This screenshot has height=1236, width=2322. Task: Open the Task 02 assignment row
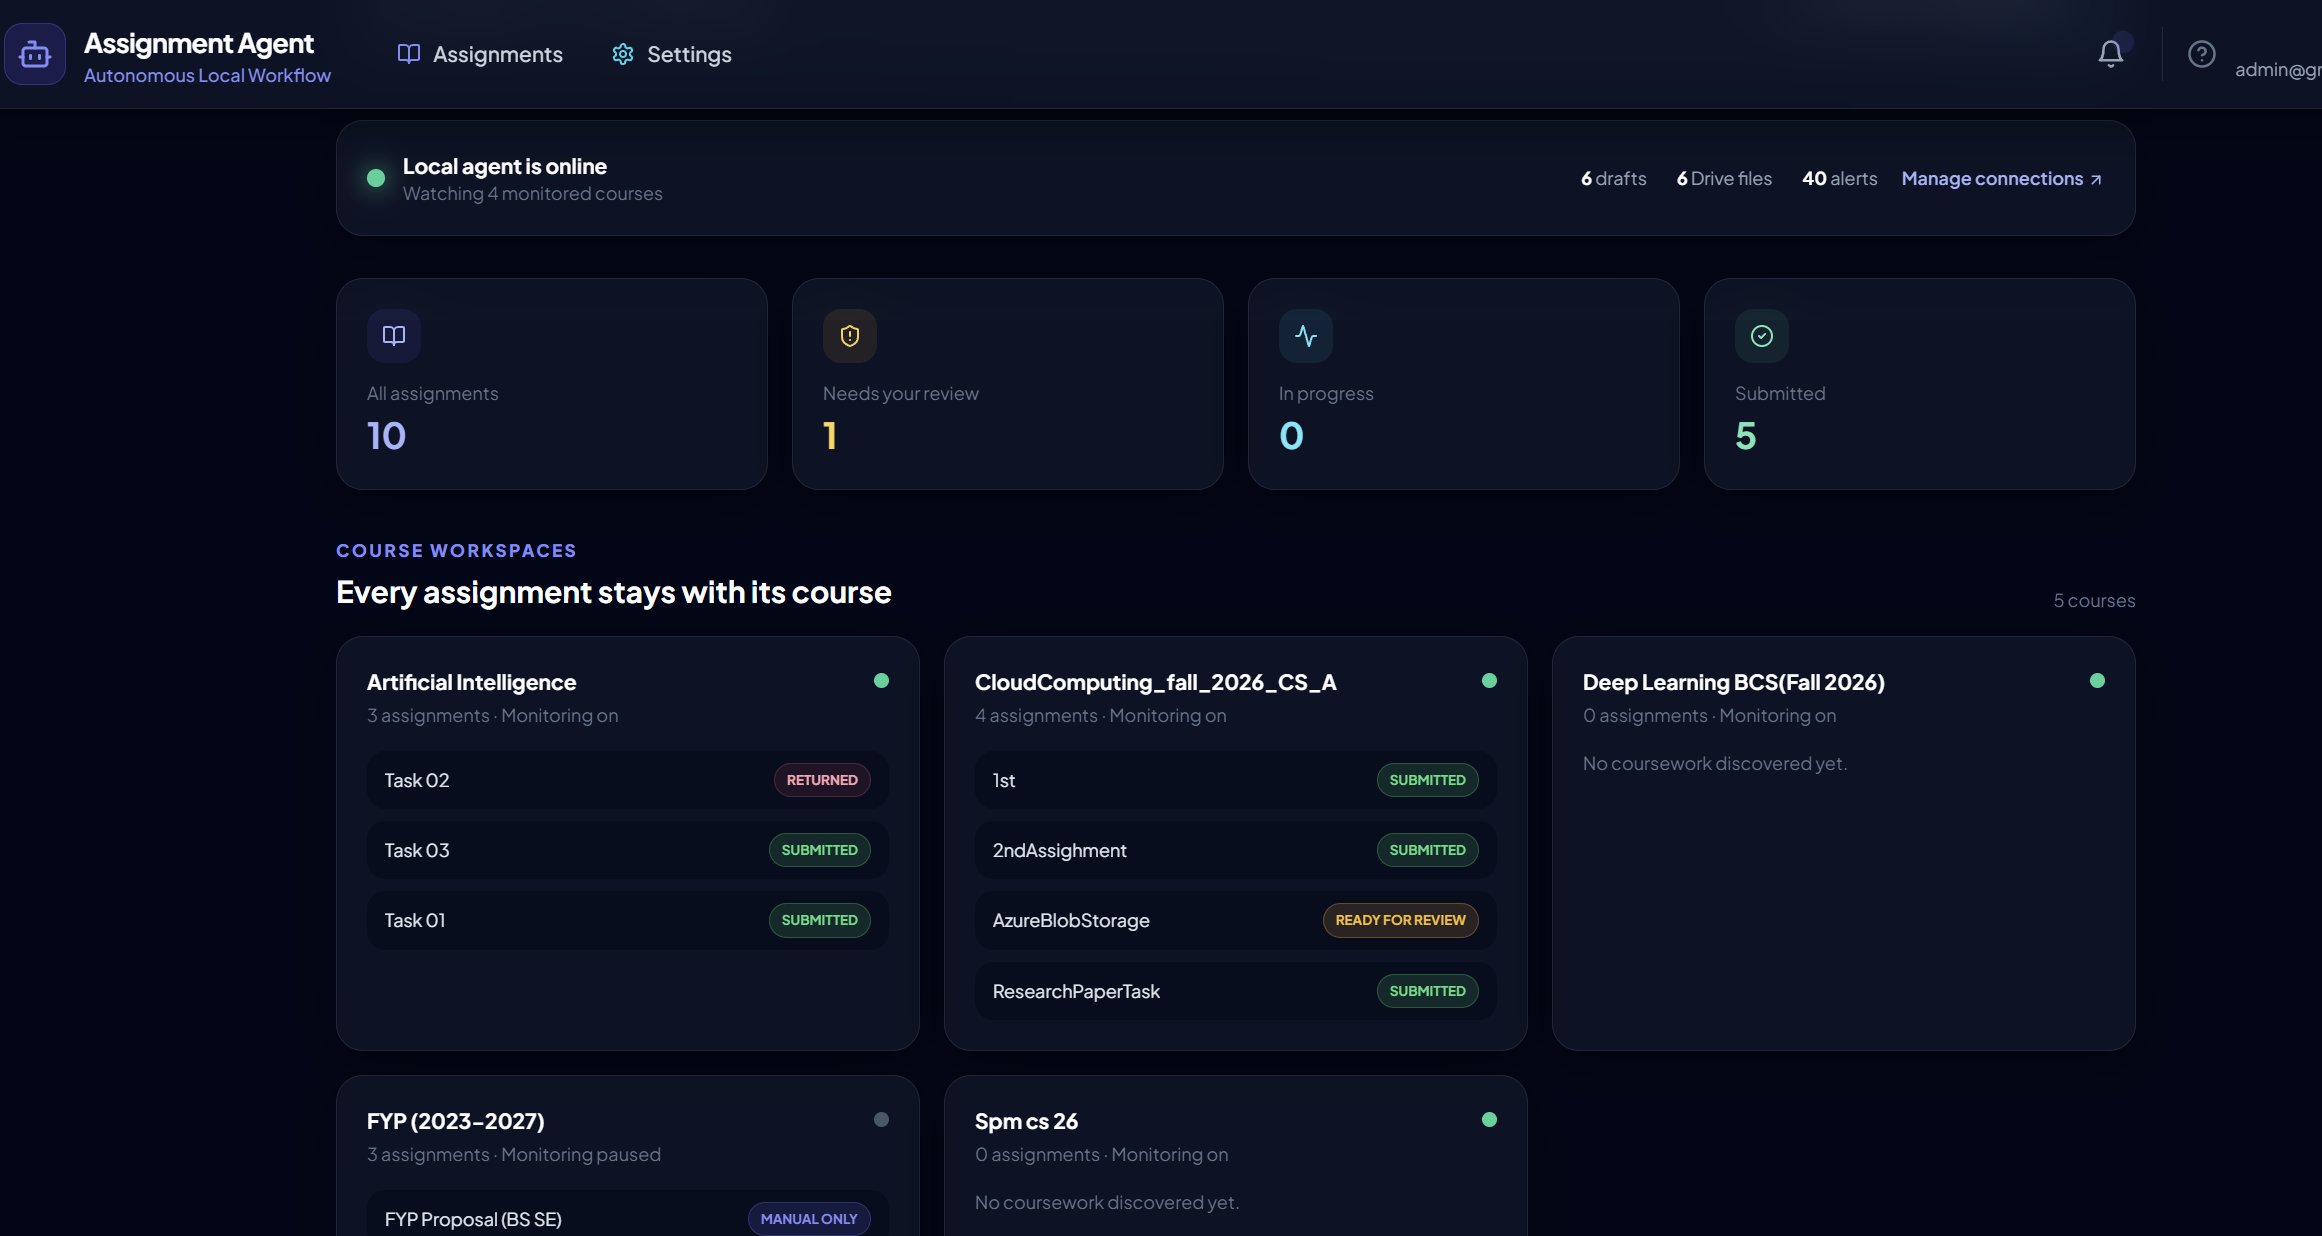point(628,780)
